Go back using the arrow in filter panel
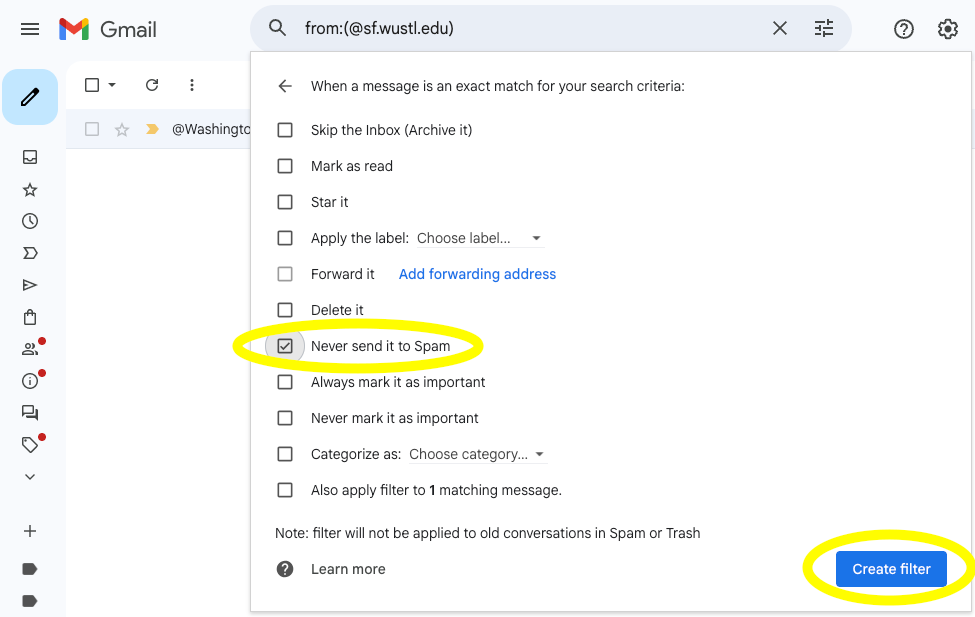 pyautogui.click(x=285, y=86)
